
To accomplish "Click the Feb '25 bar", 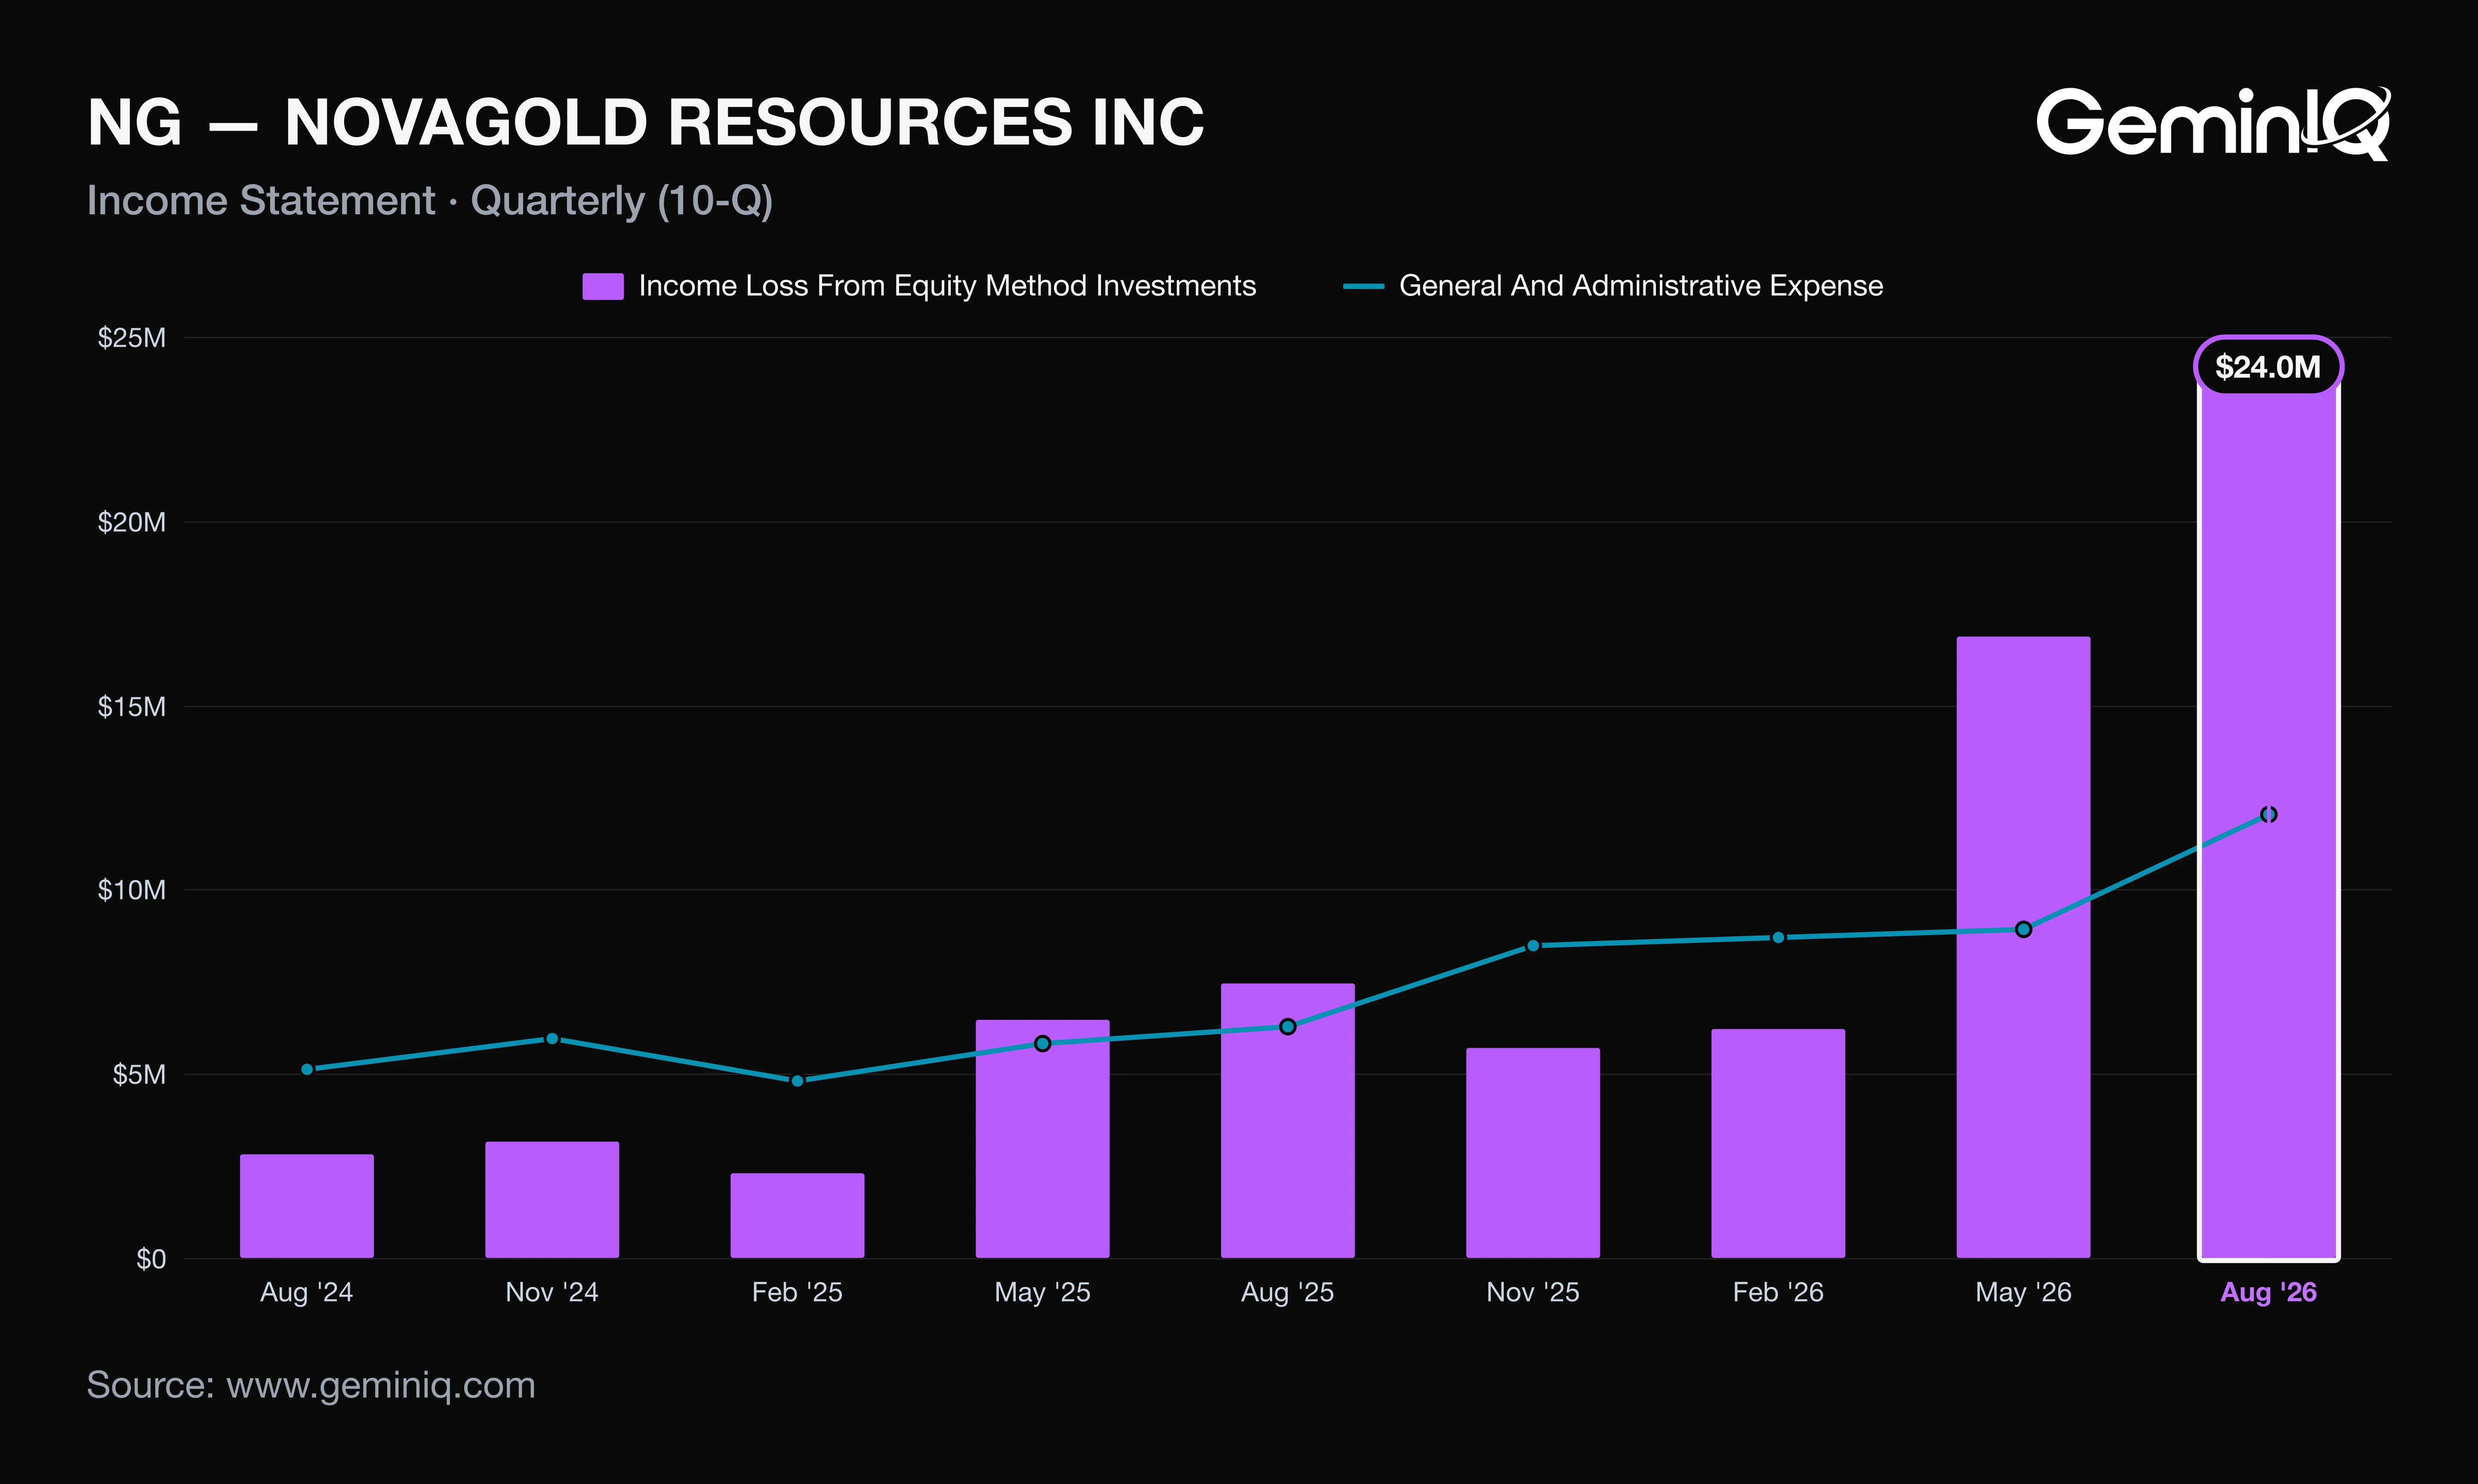I will (797, 1215).
